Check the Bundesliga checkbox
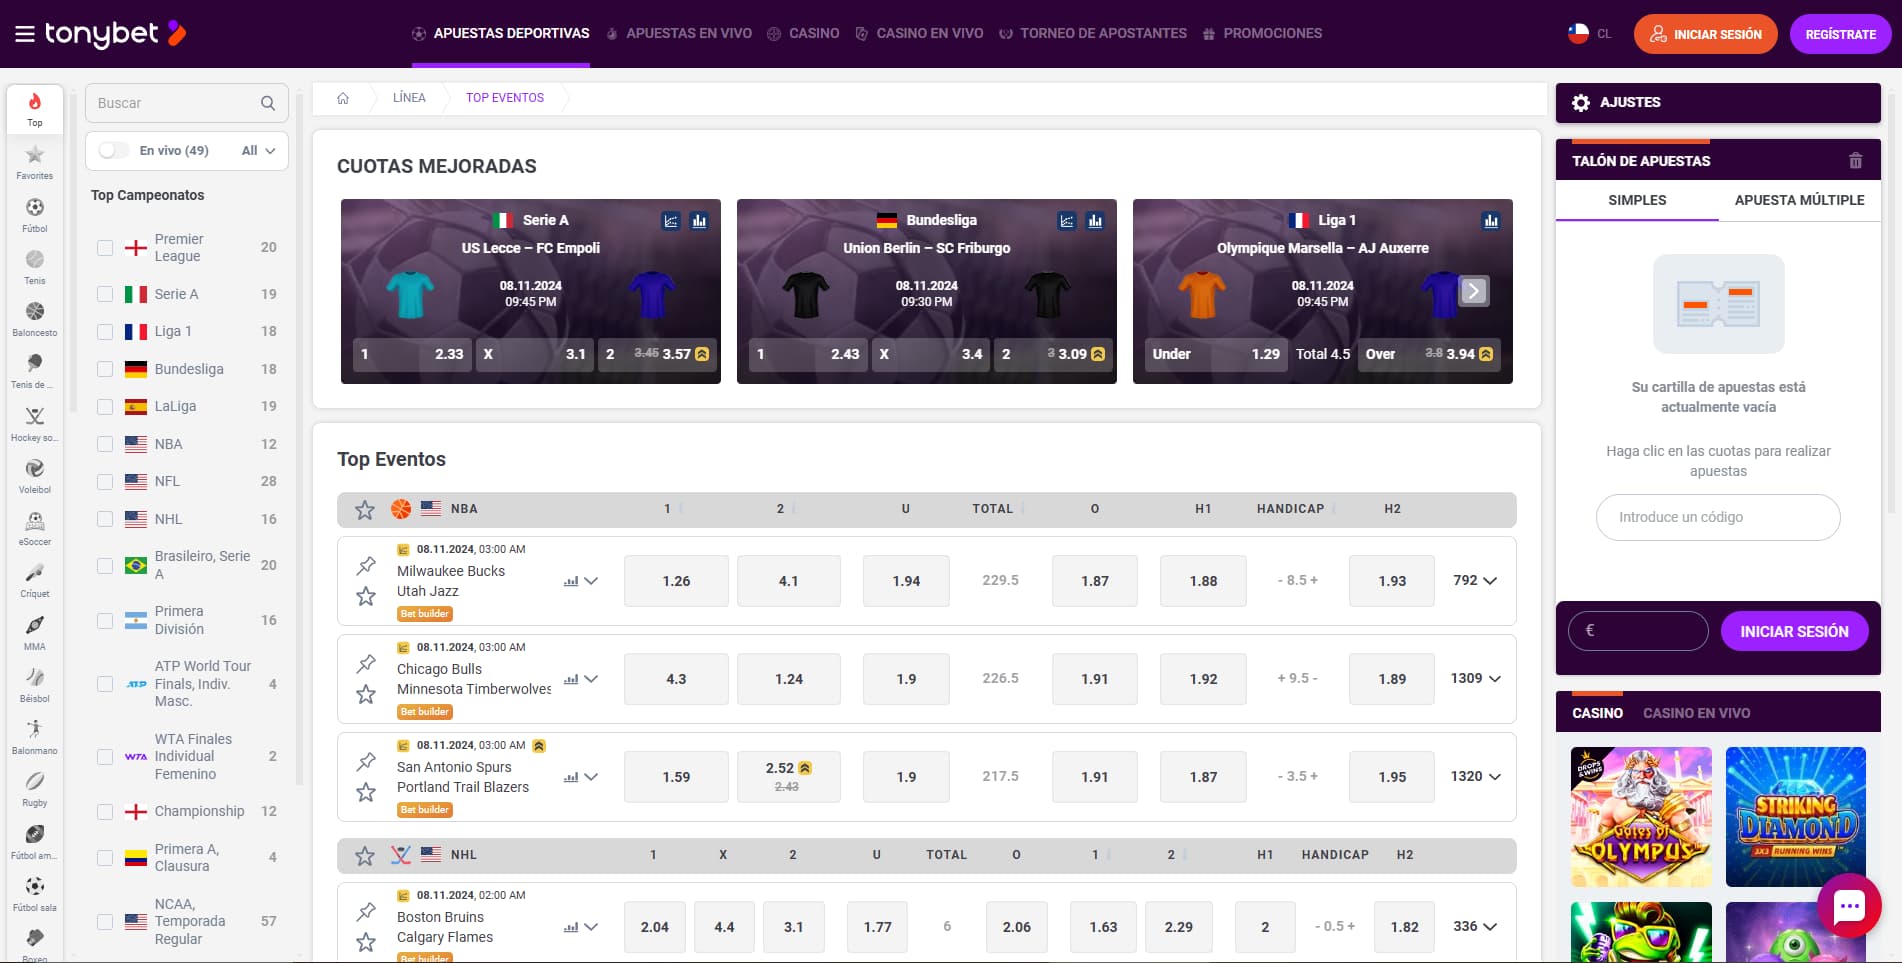The image size is (1902, 963). (x=105, y=368)
